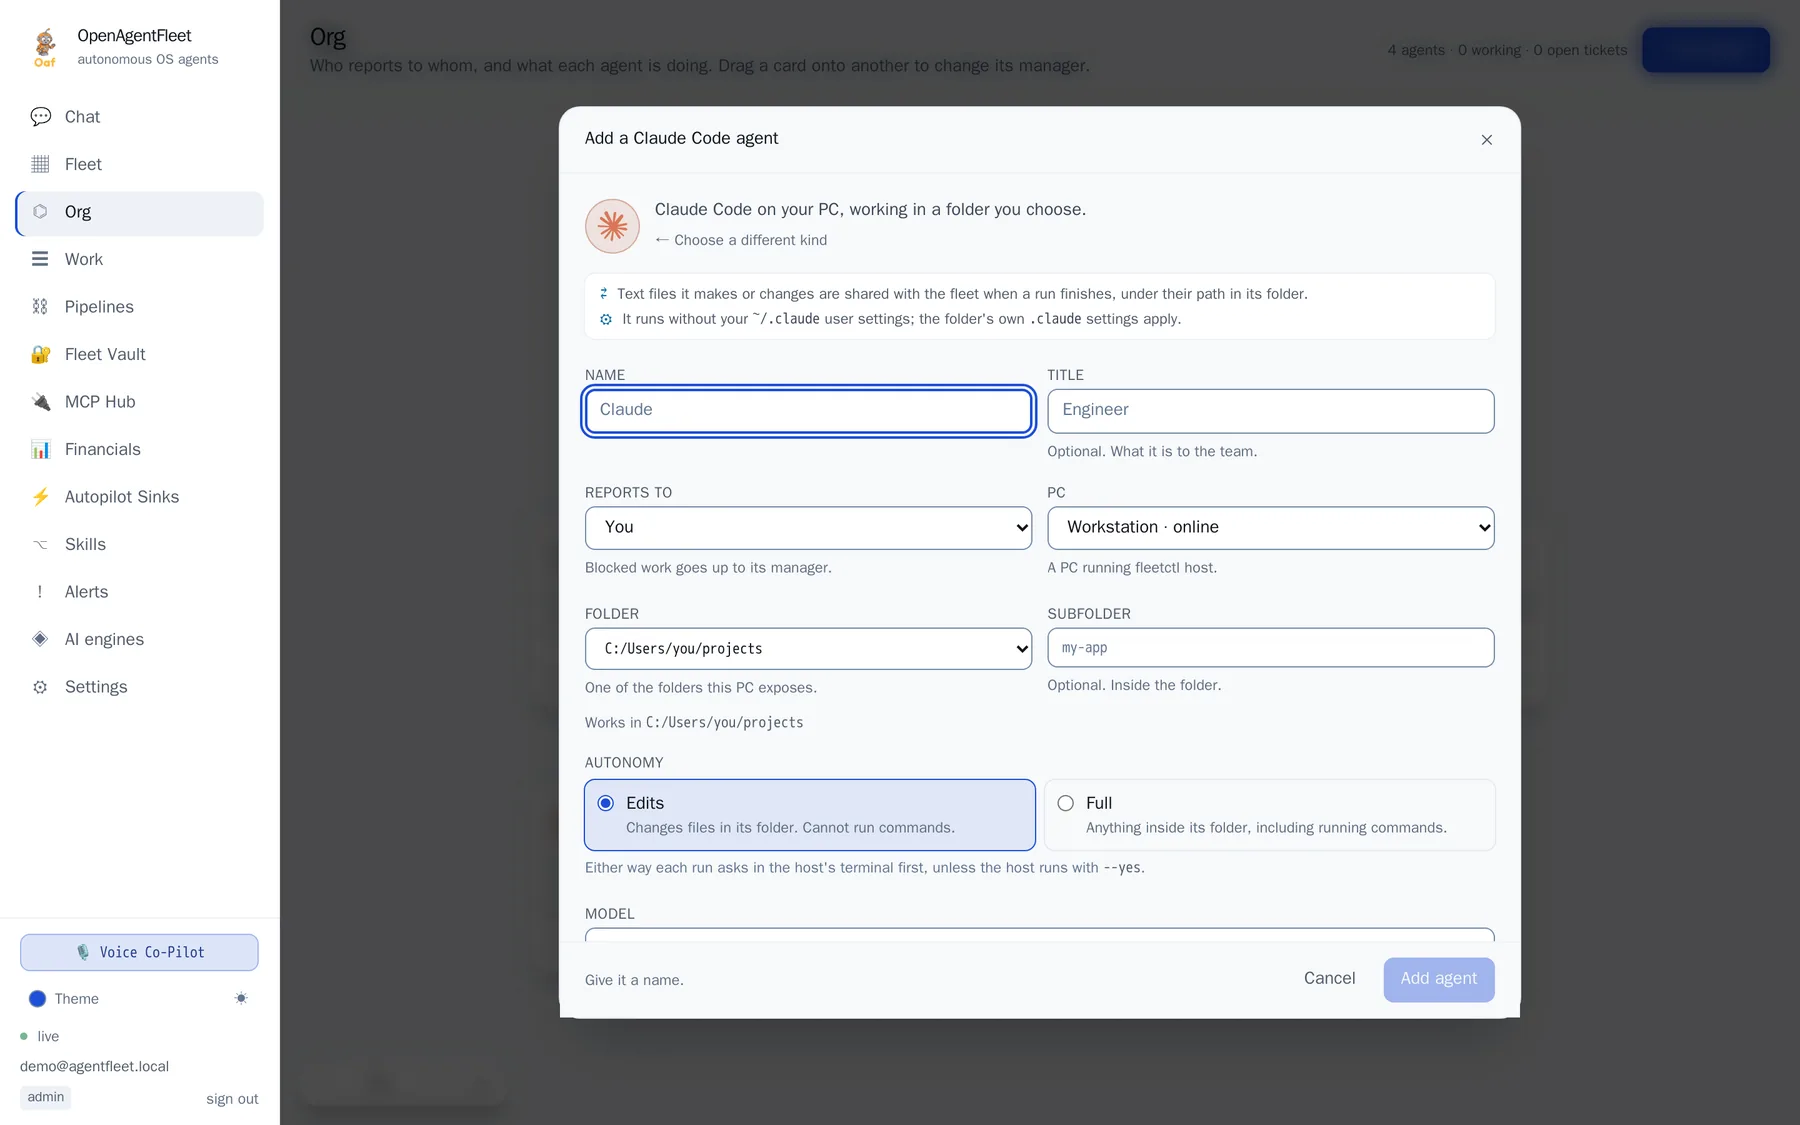The width and height of the screenshot is (1800, 1125).
Task: Select the Full autonomy radio button
Action: (x=1066, y=803)
